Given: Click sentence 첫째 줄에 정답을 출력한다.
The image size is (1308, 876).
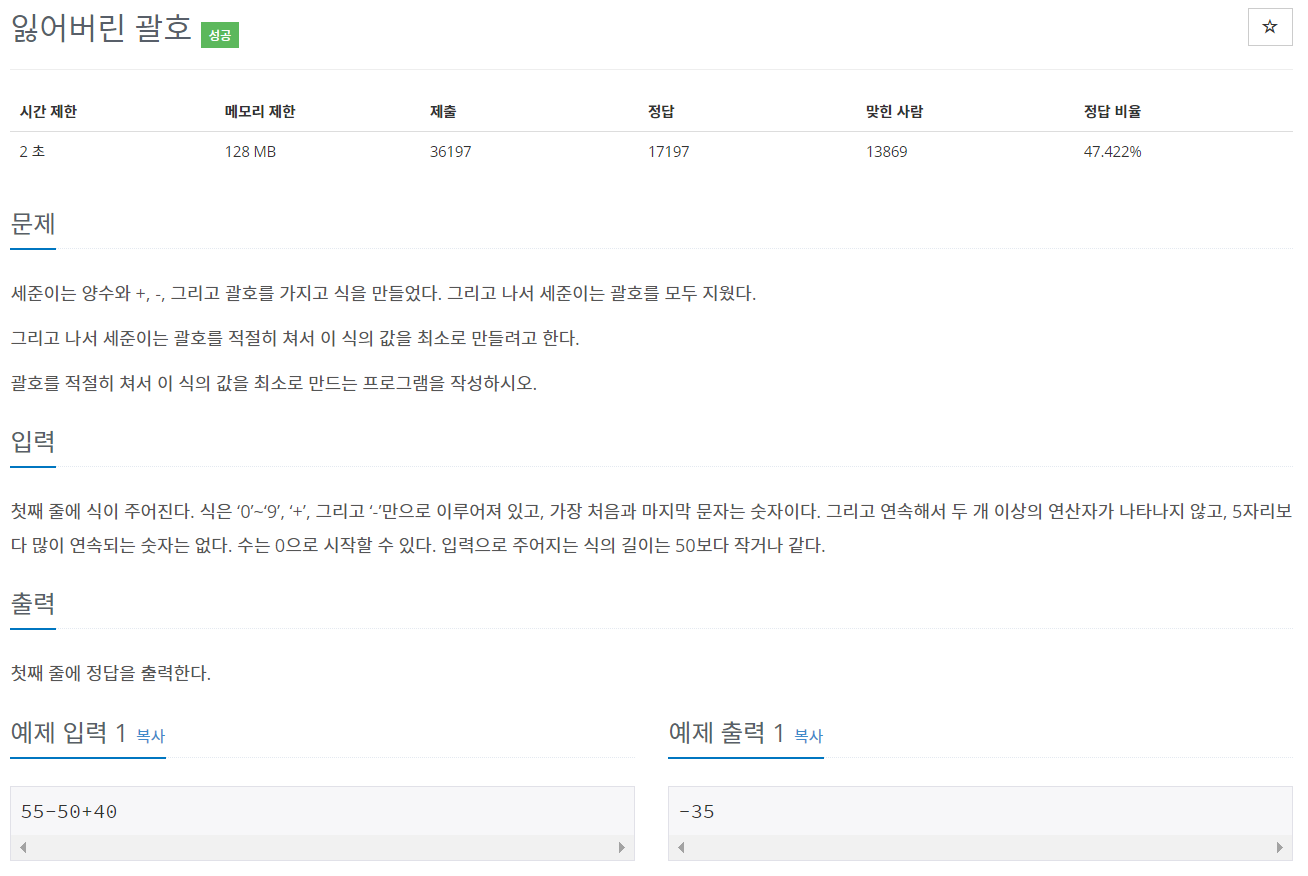Looking at the screenshot, I should point(110,673).
